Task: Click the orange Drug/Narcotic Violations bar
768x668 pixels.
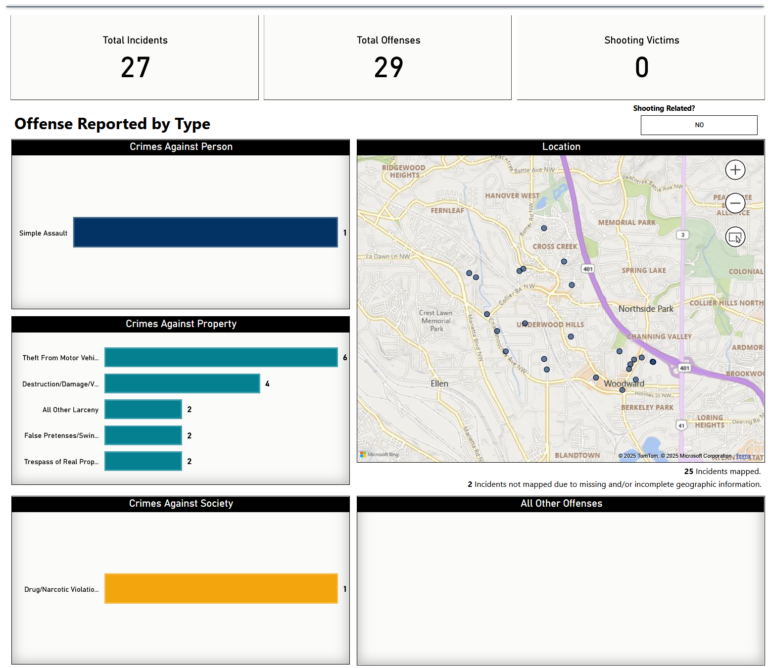Action: (x=221, y=589)
